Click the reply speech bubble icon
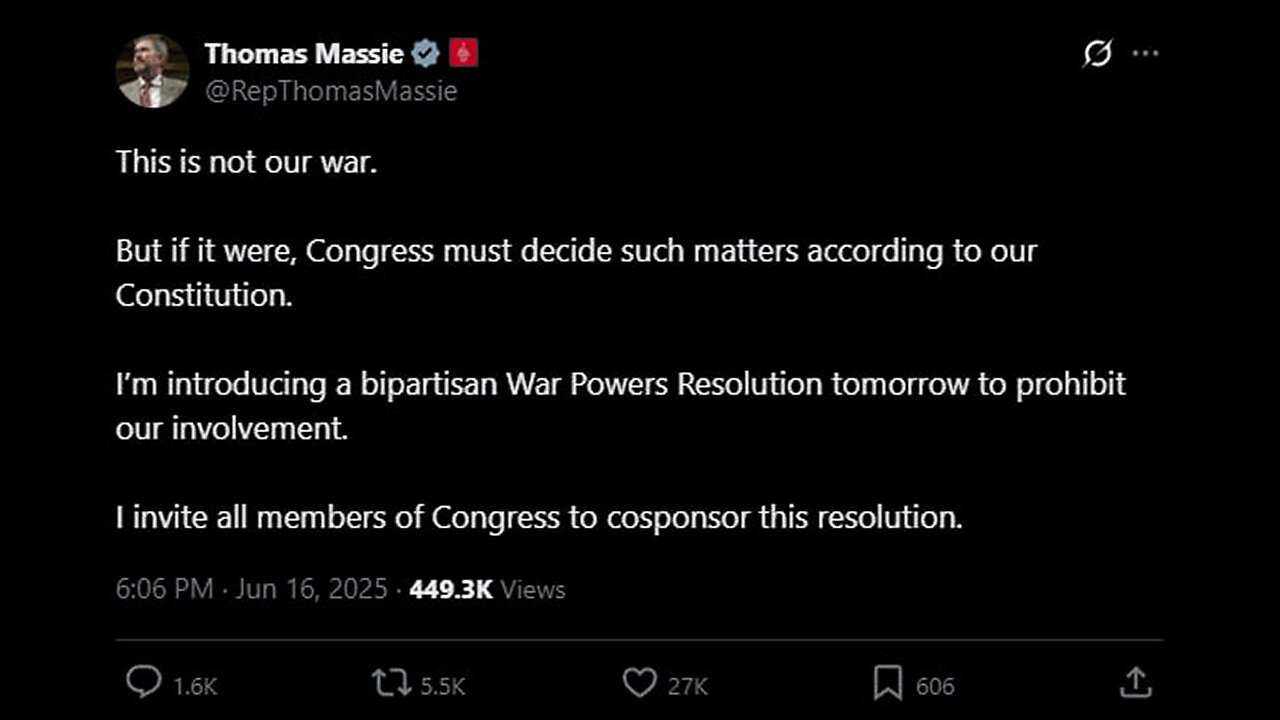 tap(143, 684)
